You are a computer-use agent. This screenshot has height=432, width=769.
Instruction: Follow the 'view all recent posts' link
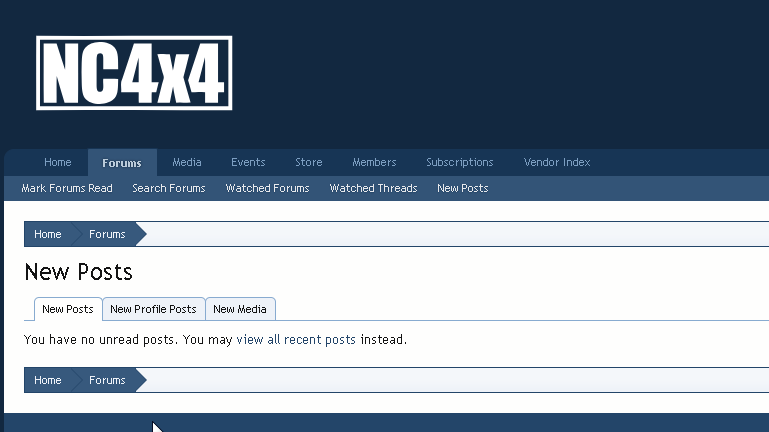296,340
